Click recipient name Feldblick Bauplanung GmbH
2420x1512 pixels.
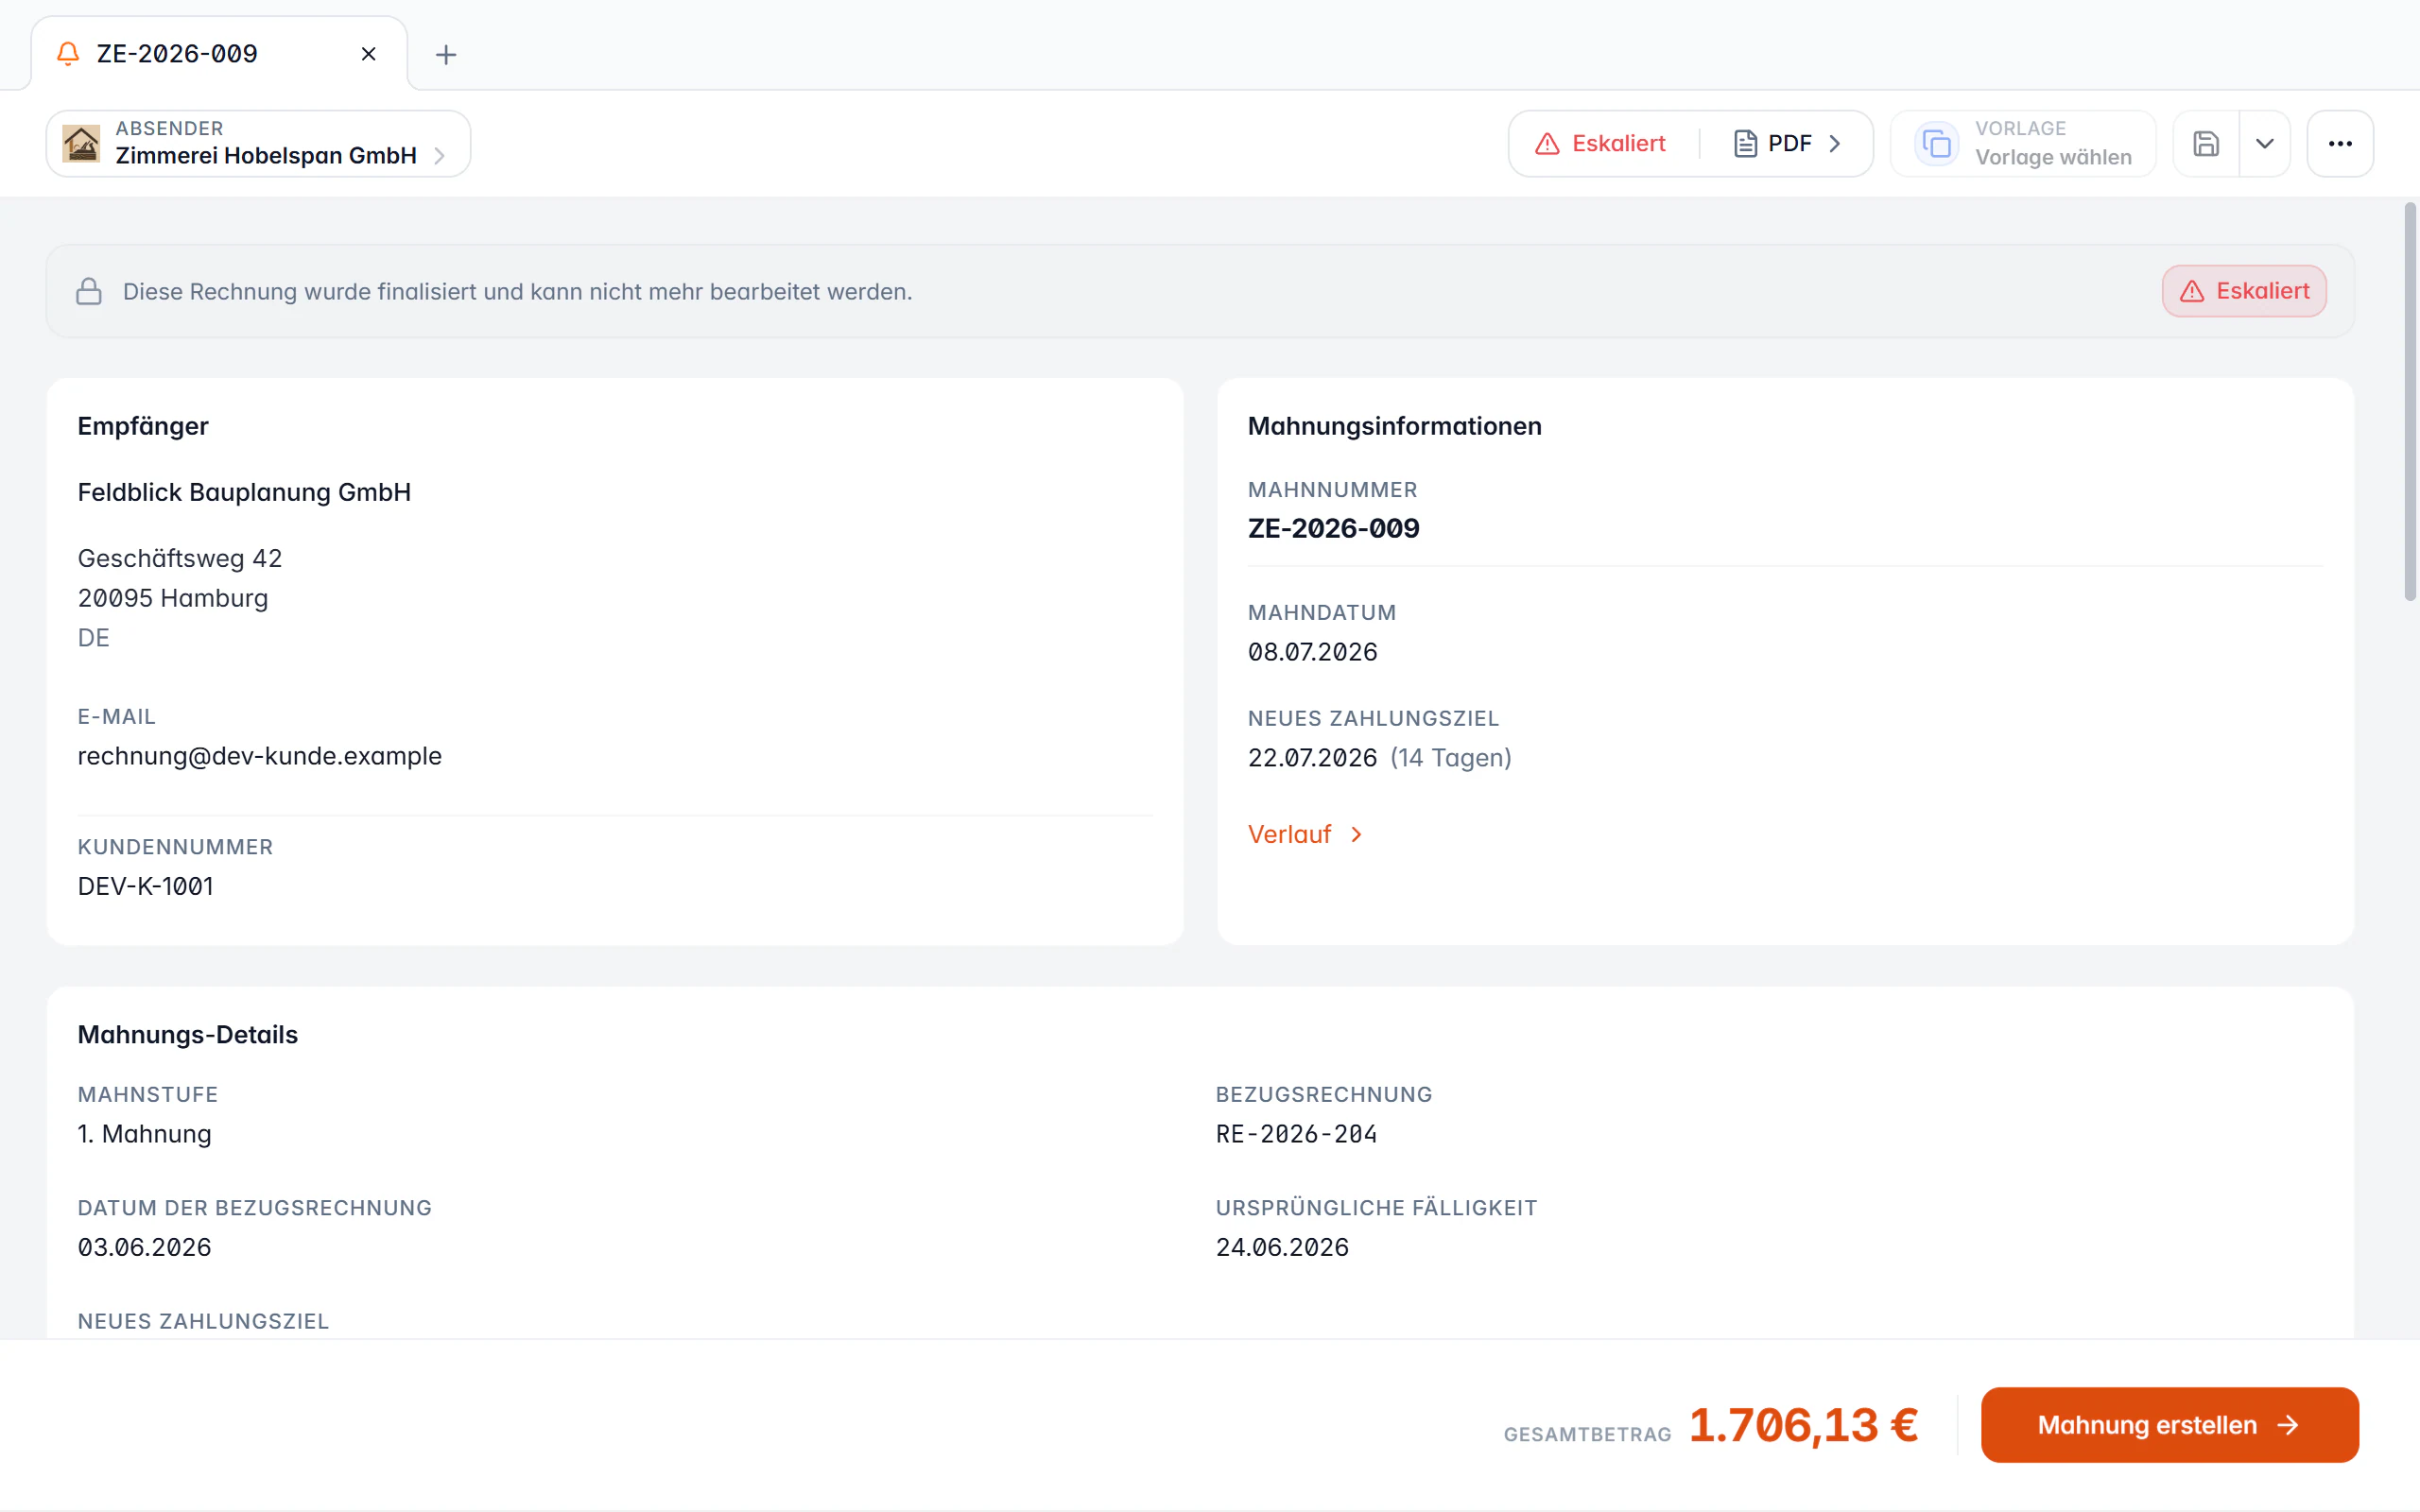(x=244, y=492)
